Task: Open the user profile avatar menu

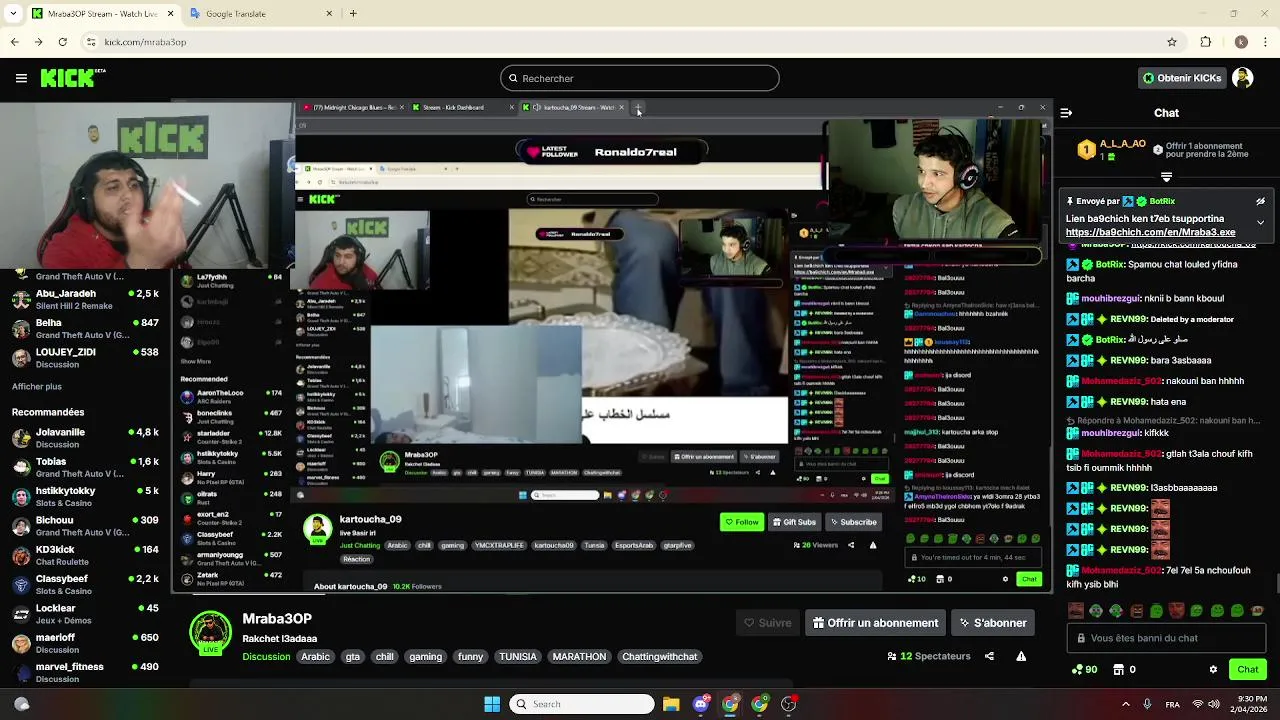Action: tap(1242, 78)
